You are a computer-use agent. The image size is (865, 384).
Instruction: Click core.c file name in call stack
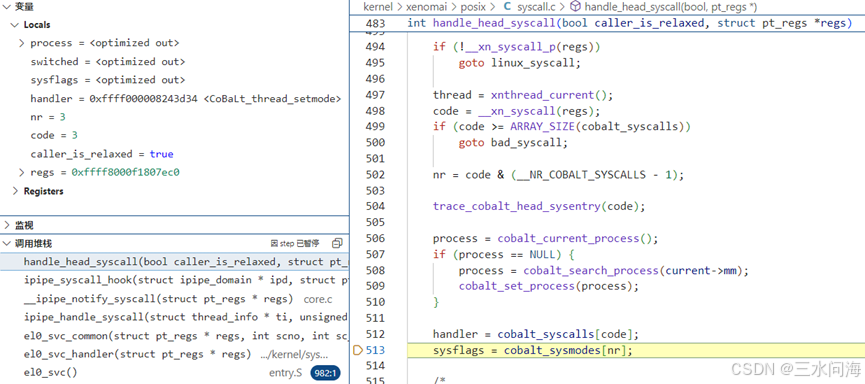(x=318, y=299)
